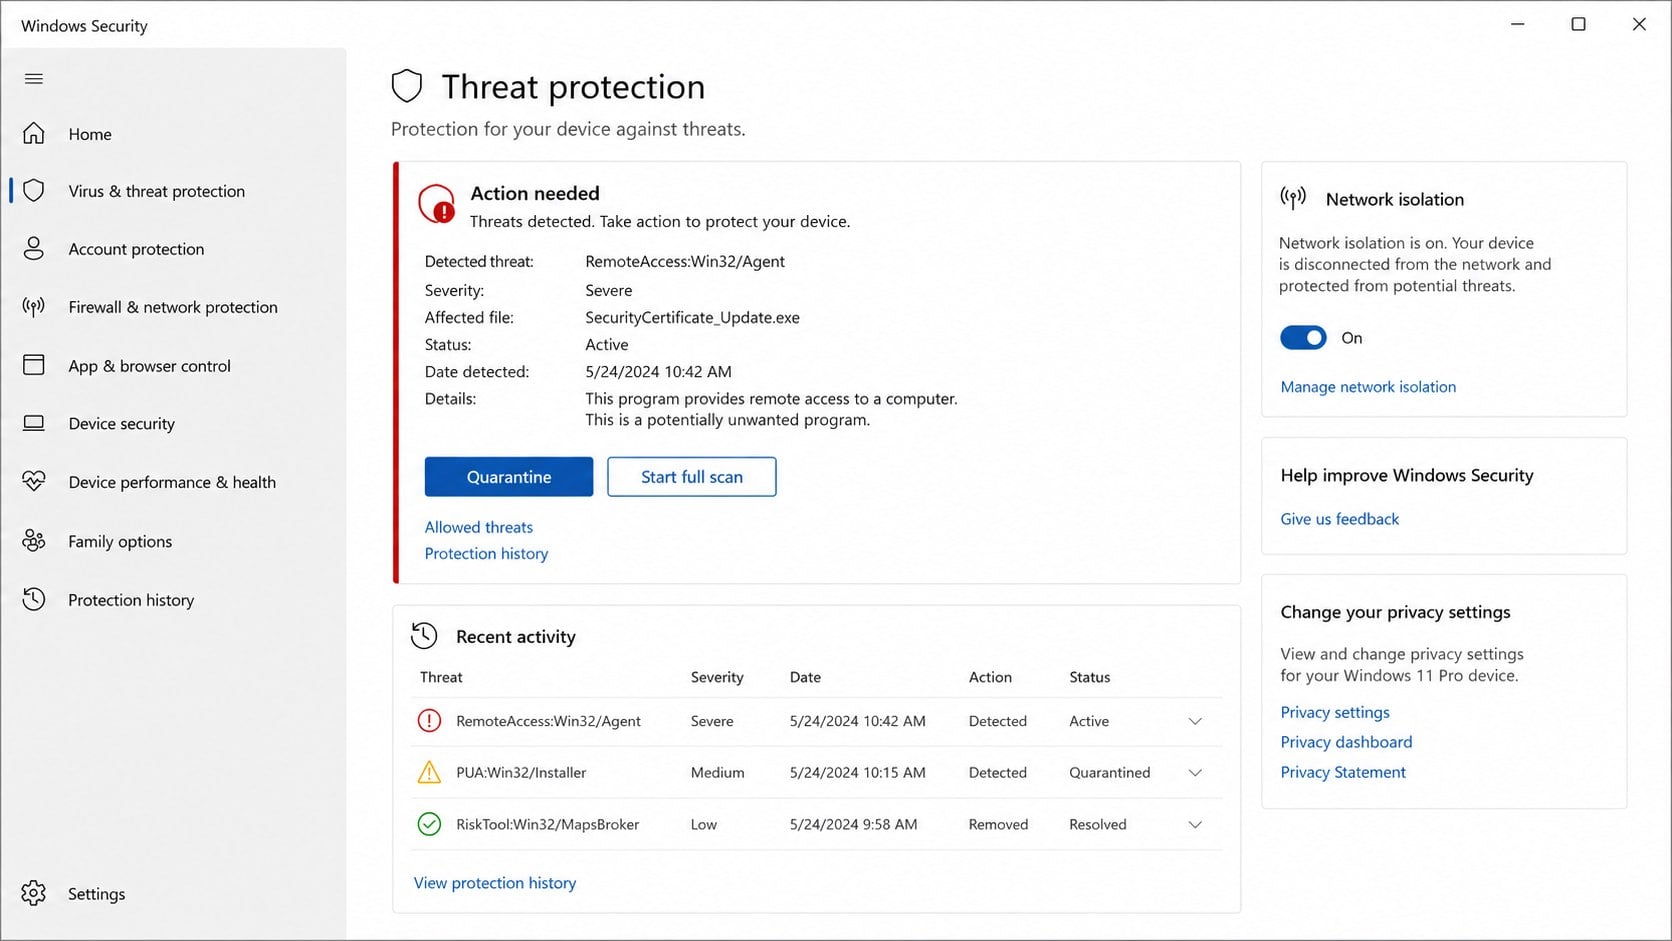Click the Action column header
1672x941 pixels.
tap(990, 677)
